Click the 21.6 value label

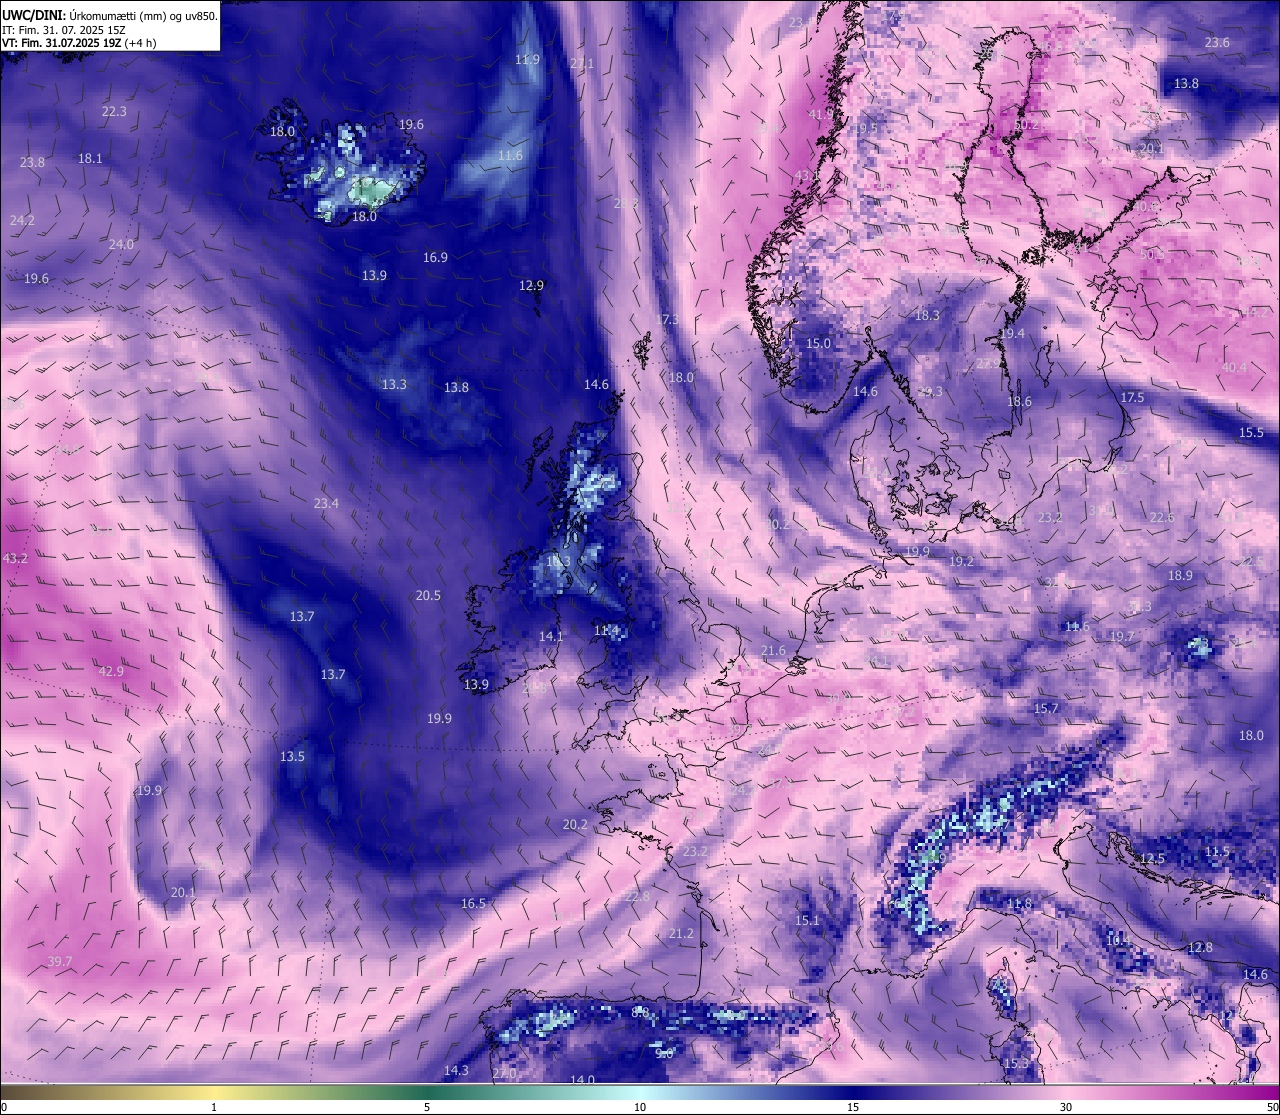point(773,650)
